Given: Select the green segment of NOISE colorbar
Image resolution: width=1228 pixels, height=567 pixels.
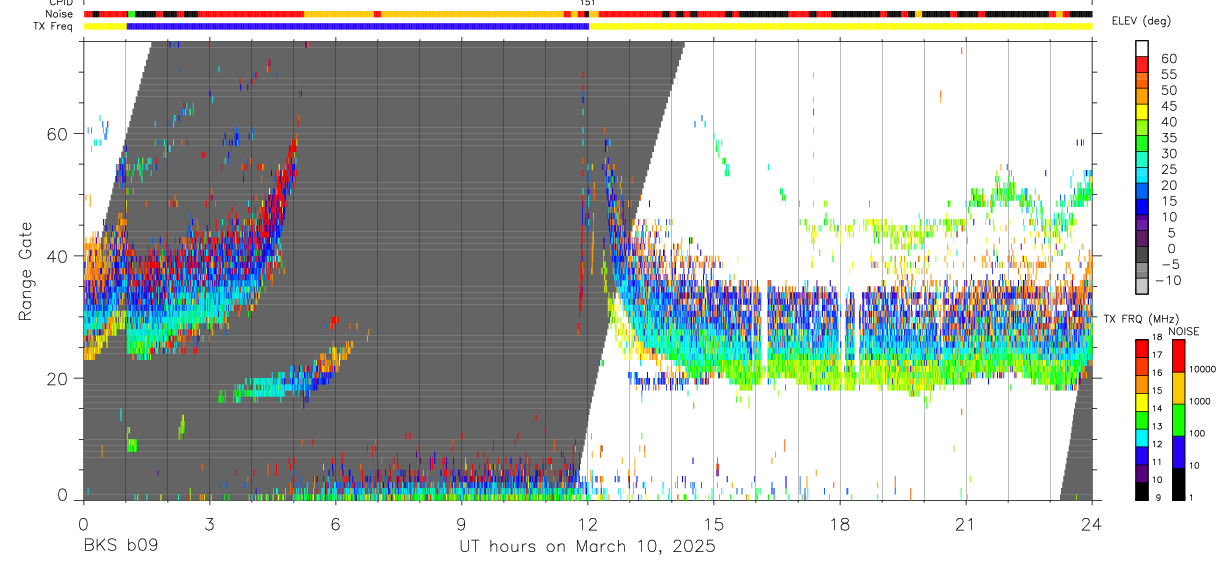Looking at the screenshot, I should point(1177,420).
